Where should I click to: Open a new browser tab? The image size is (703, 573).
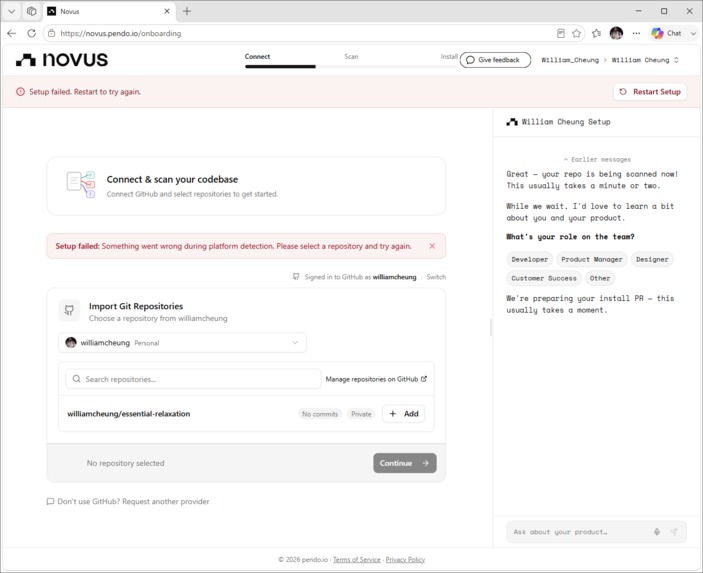(x=187, y=11)
